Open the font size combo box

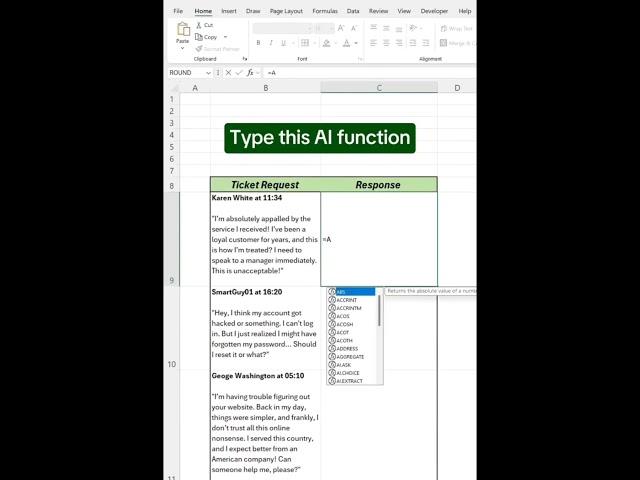pyautogui.click(x=324, y=28)
